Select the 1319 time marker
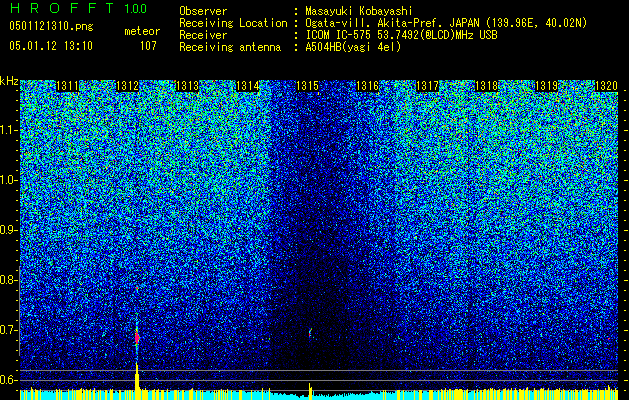Viewport: 629px width, 400px height. tap(547, 86)
